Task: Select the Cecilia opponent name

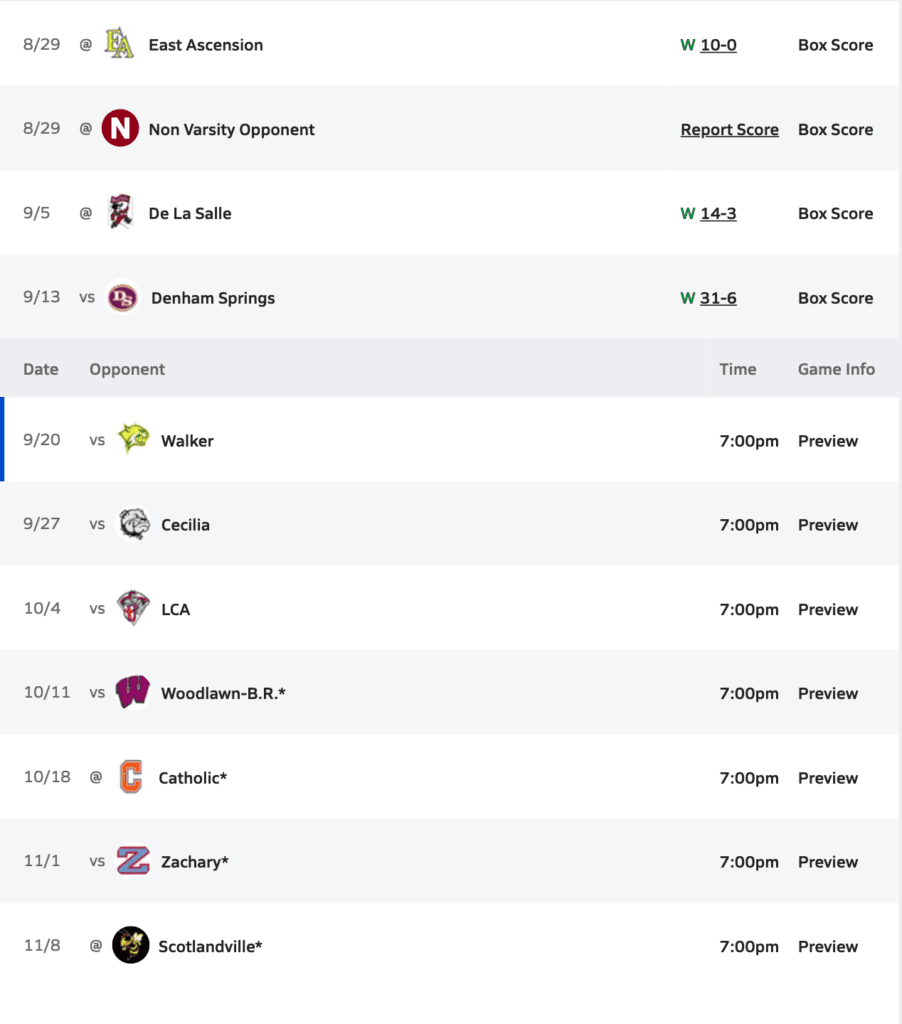Action: (x=185, y=525)
